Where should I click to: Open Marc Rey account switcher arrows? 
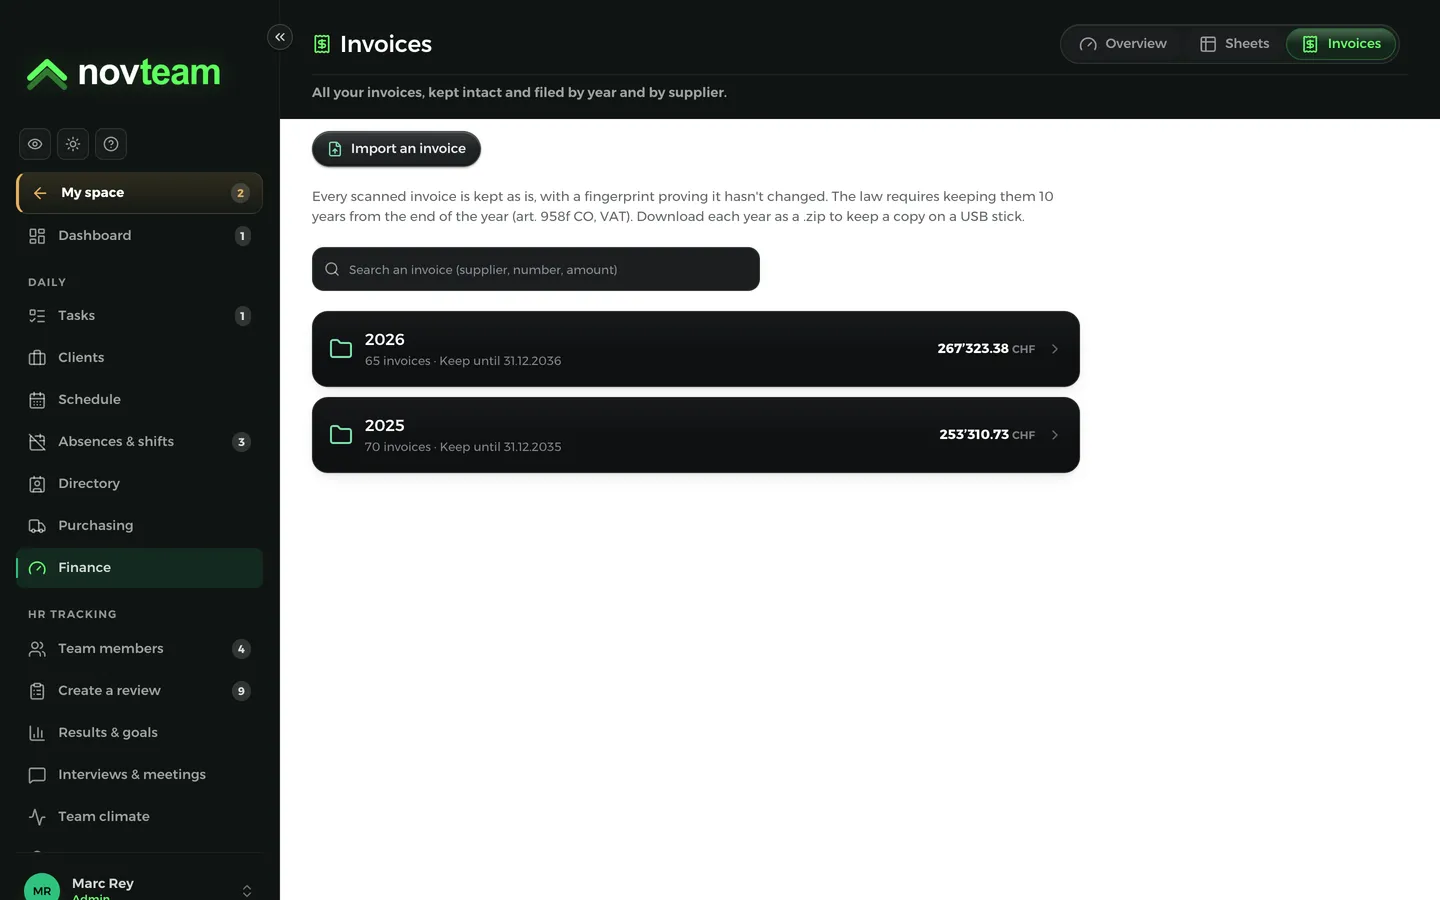click(x=247, y=890)
